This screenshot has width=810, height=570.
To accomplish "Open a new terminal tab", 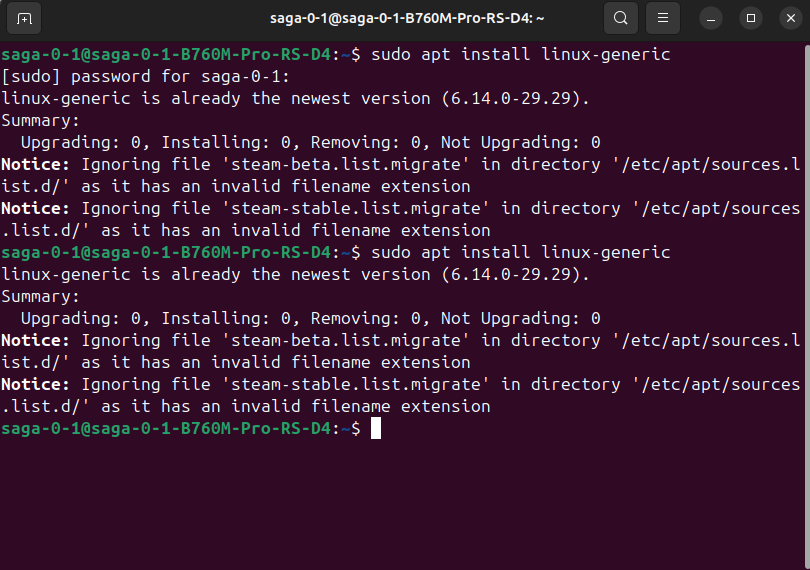I will (x=24, y=18).
